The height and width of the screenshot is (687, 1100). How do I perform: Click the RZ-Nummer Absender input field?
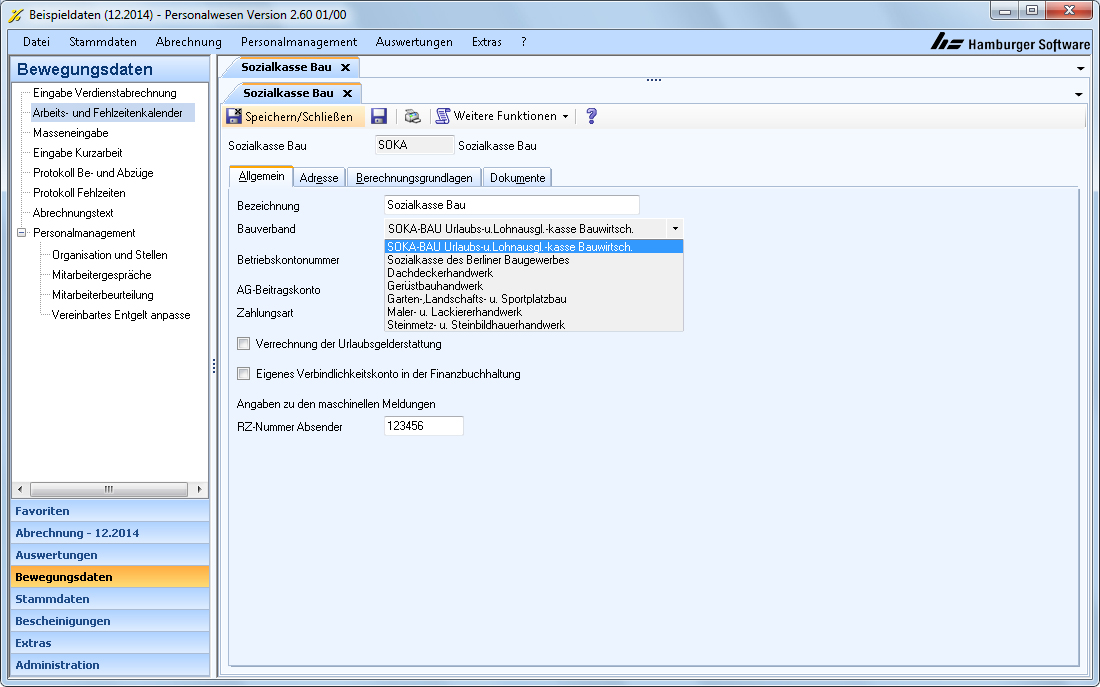point(424,426)
